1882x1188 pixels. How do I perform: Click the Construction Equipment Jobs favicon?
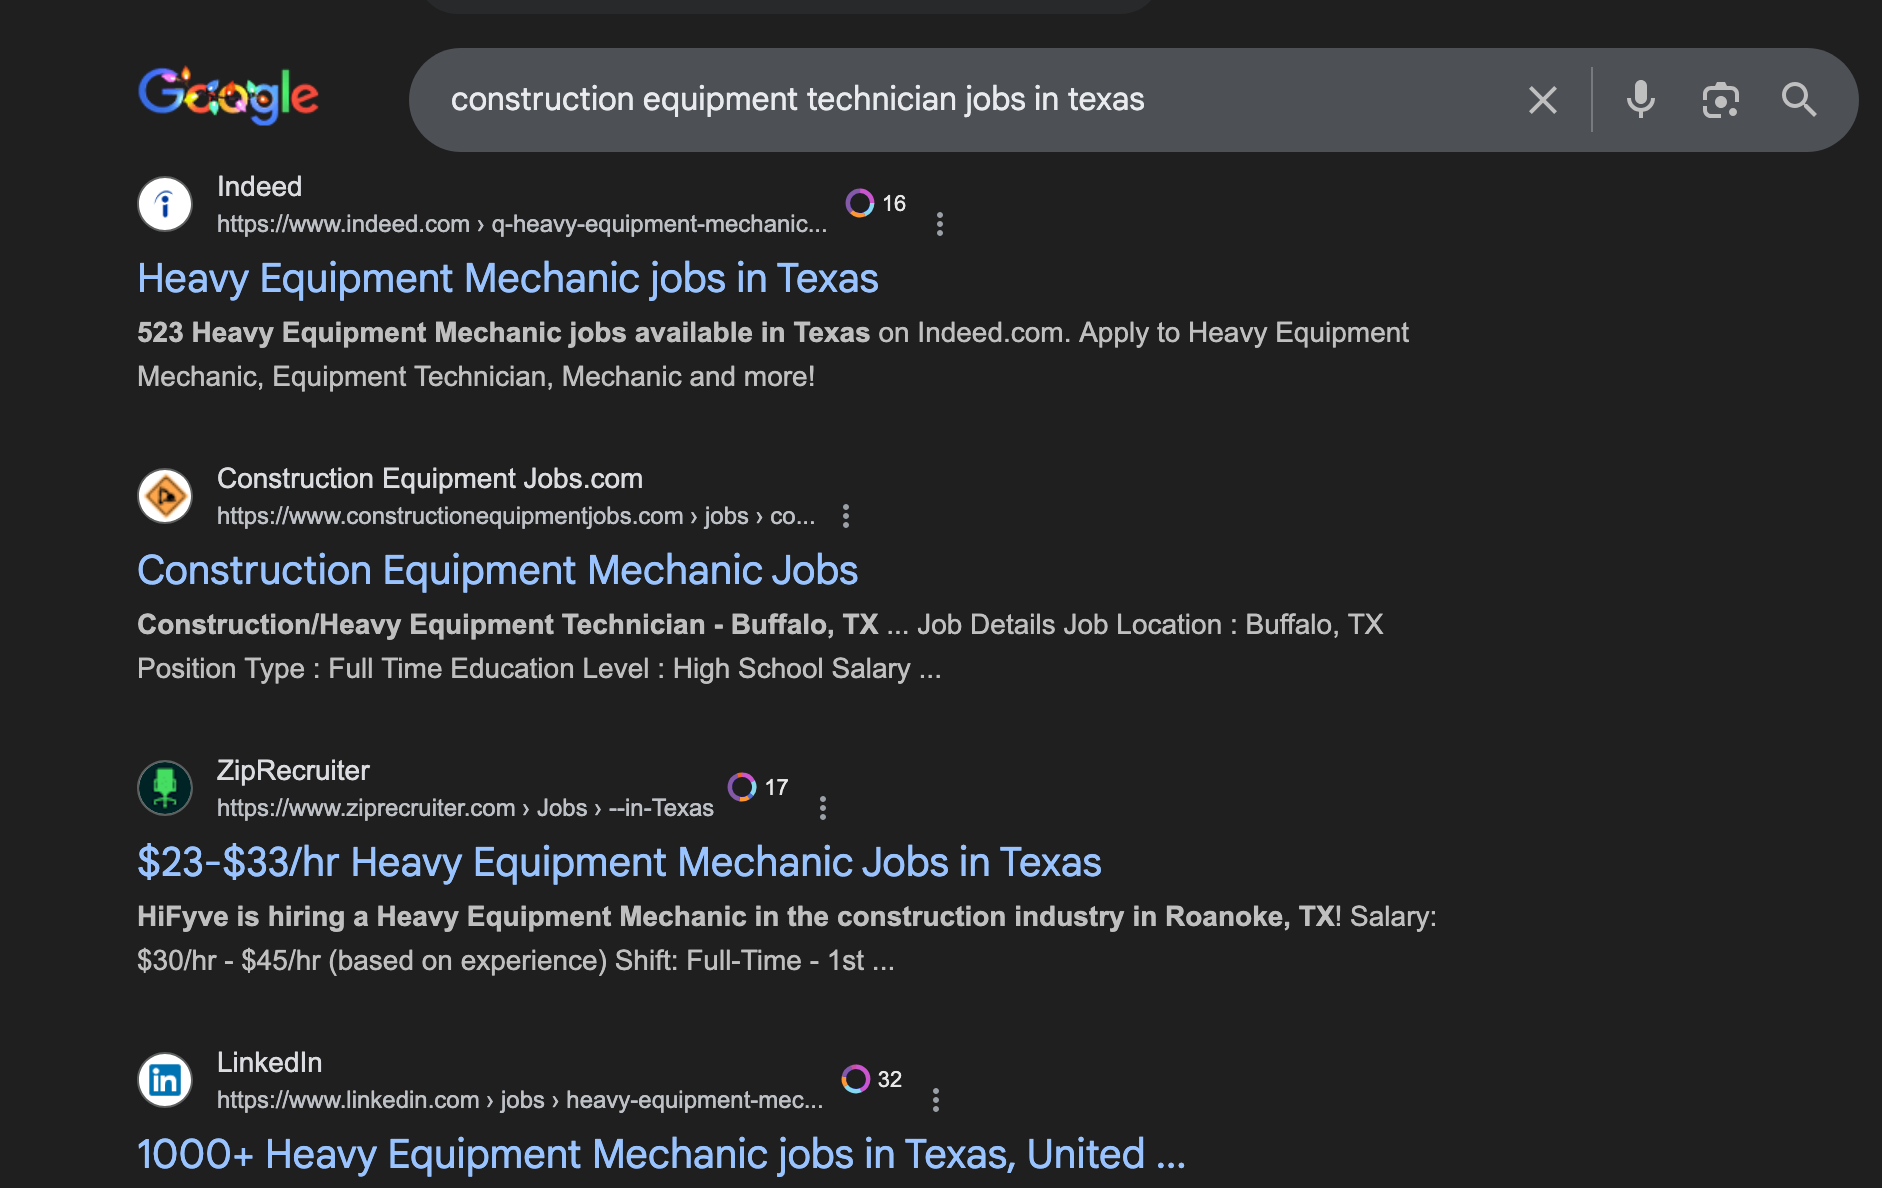[x=165, y=497]
